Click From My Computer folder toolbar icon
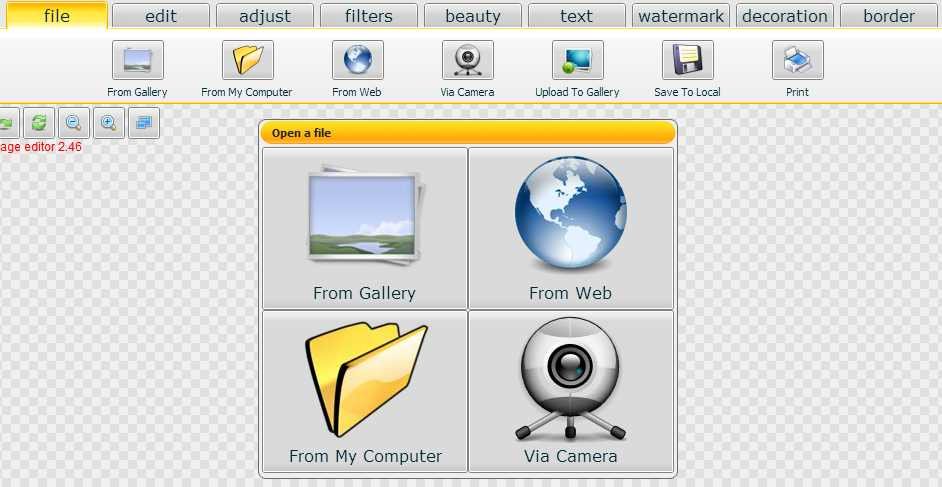Screen dimensions: 942x487 pos(247,61)
